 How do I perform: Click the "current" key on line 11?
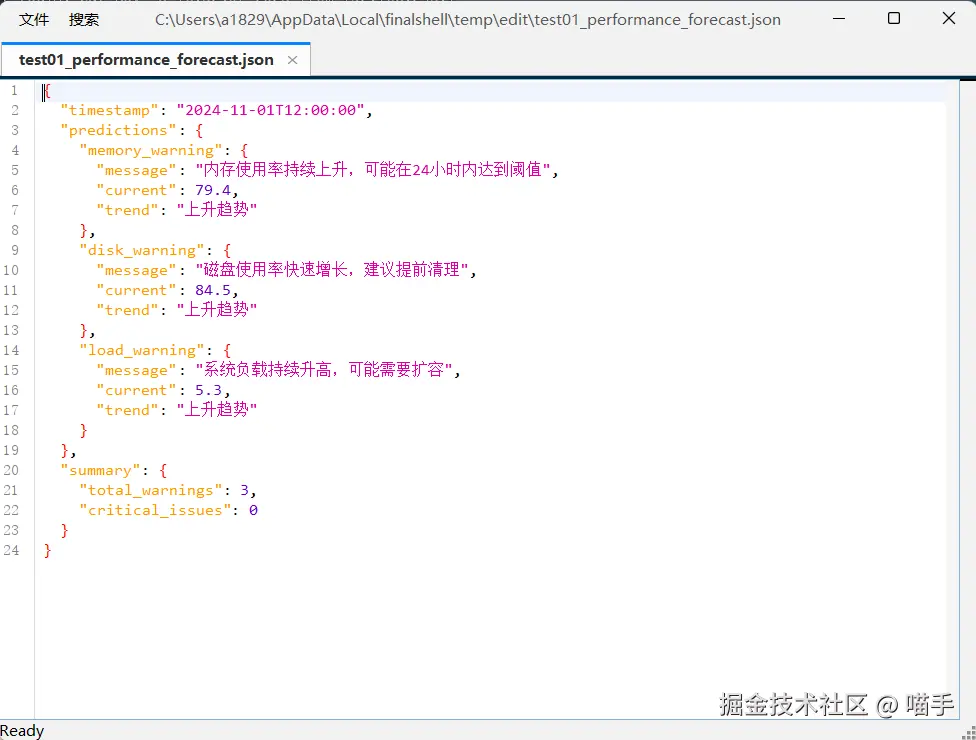click(x=136, y=290)
